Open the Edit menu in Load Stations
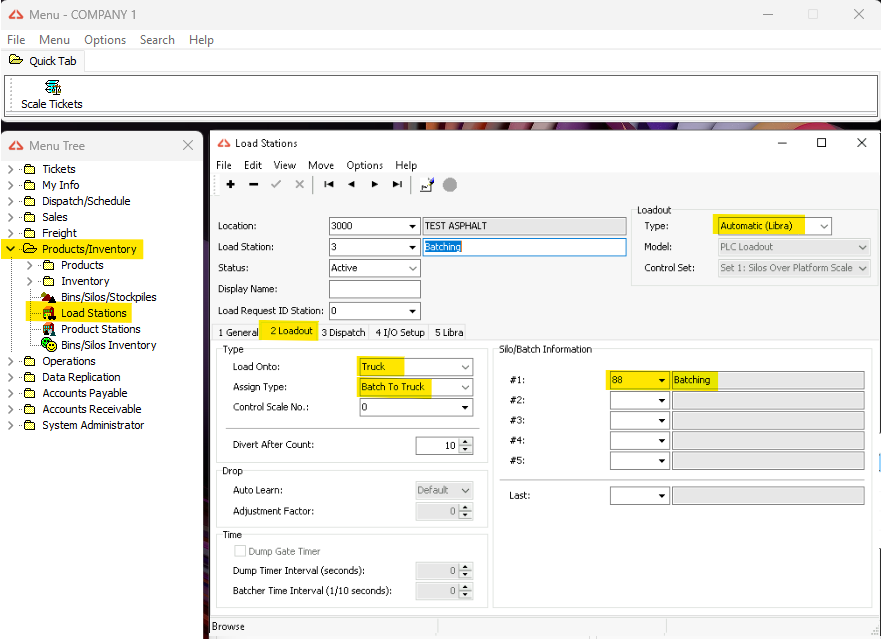The image size is (881, 639). 253,165
